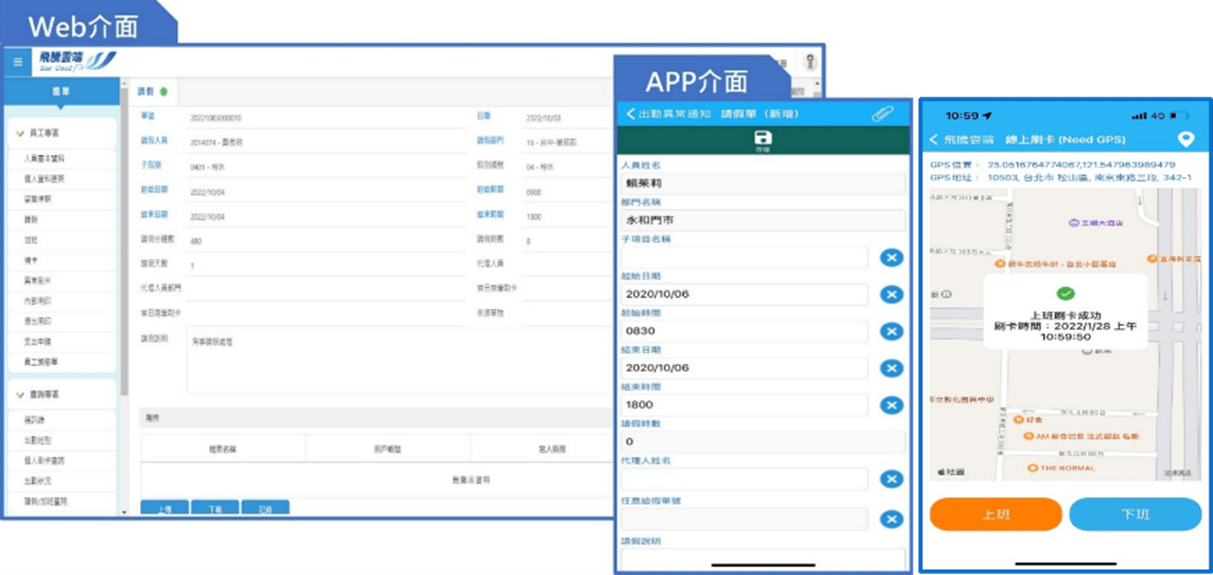This screenshot has width=1213, height=575.
Task: Go back from 線上刷卡 screen
Action: click(x=934, y=140)
